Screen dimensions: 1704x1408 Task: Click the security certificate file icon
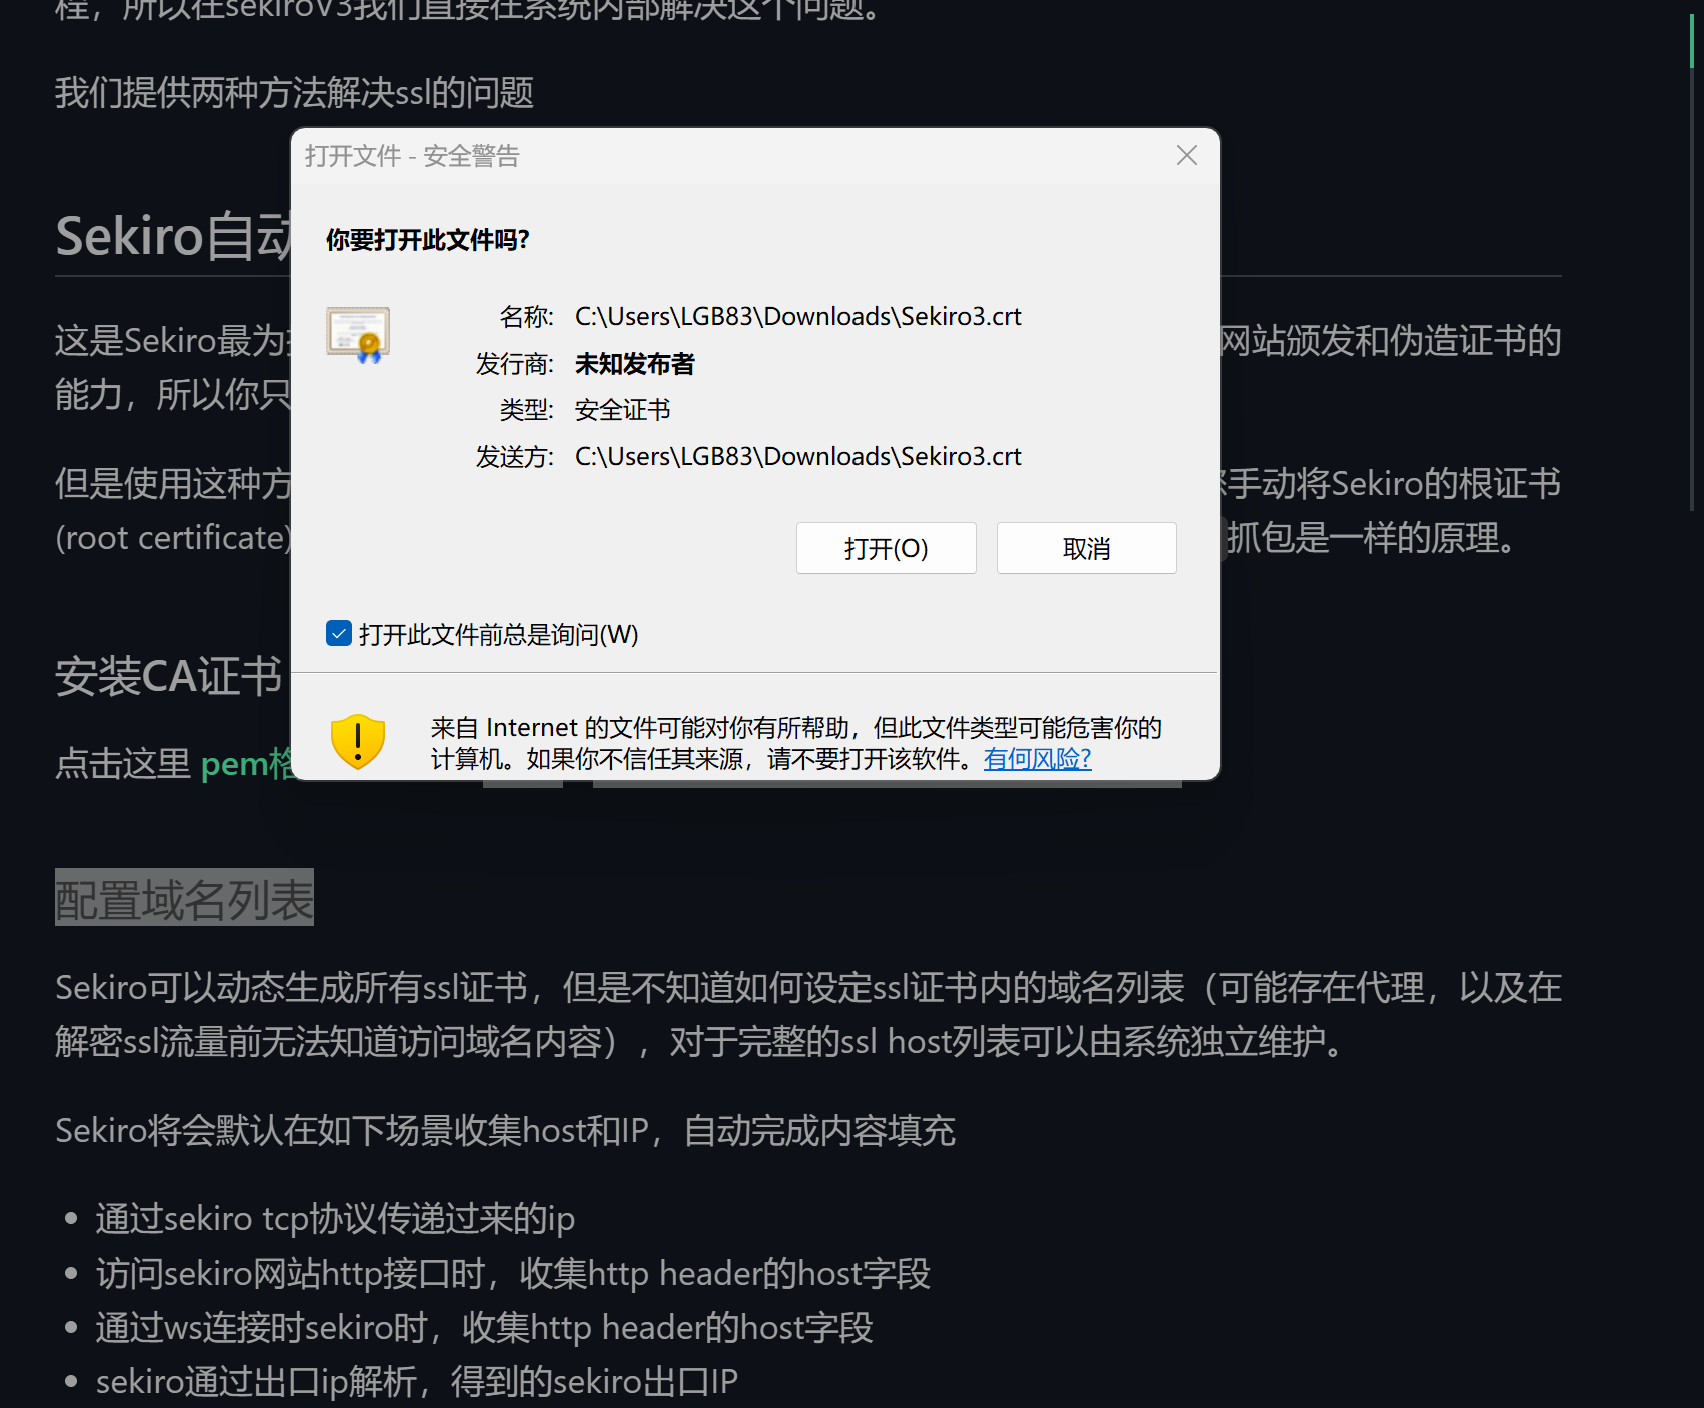(x=358, y=334)
